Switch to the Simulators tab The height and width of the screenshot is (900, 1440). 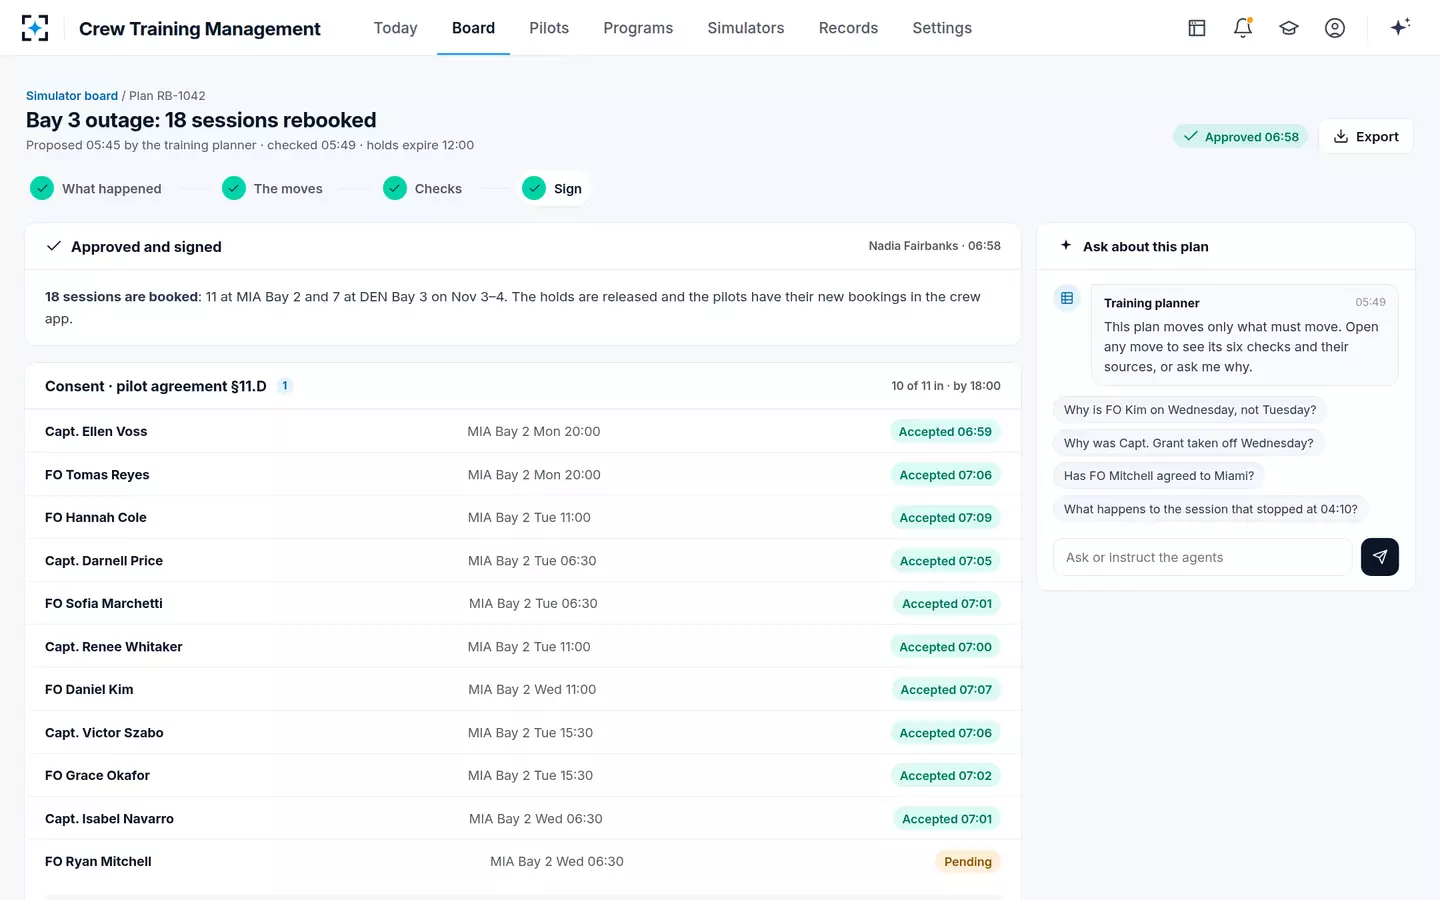746,28
